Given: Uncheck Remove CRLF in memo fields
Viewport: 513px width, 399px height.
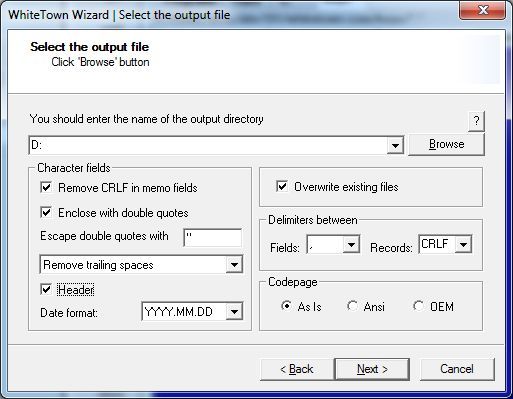Looking at the screenshot, I should click(46, 187).
